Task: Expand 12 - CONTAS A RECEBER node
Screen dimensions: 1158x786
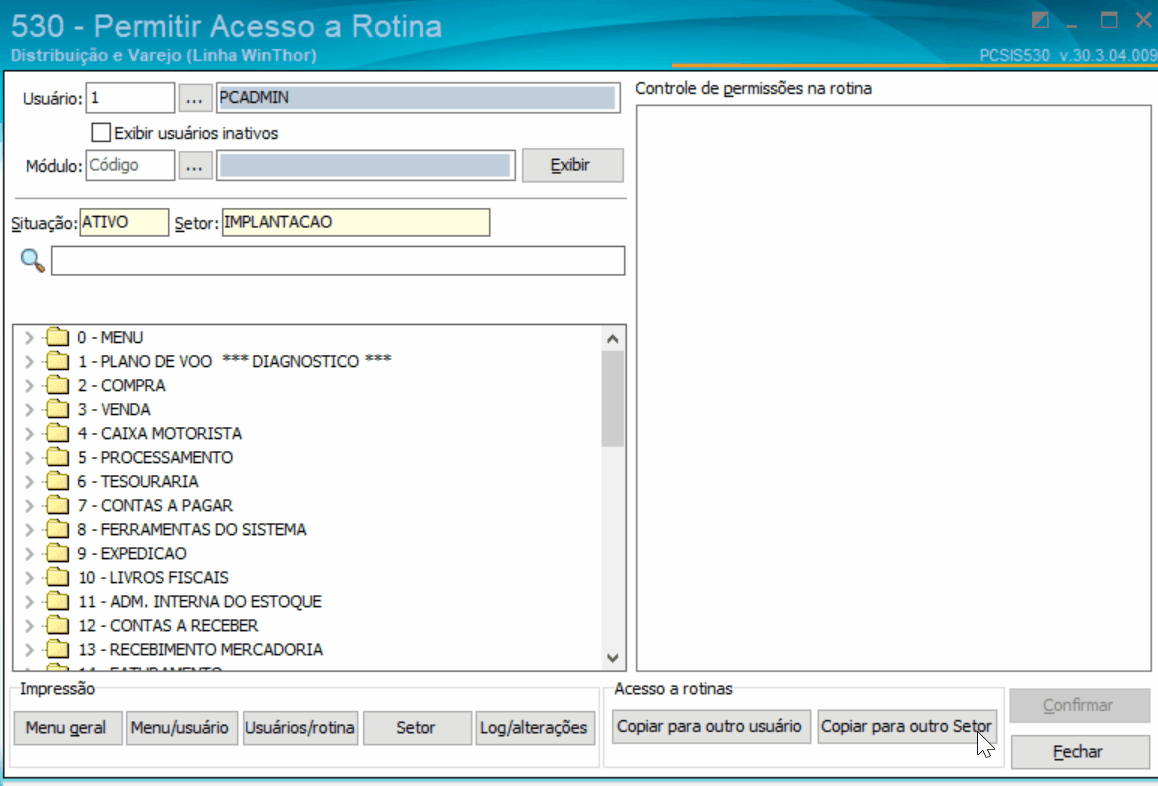Action: click(30, 626)
